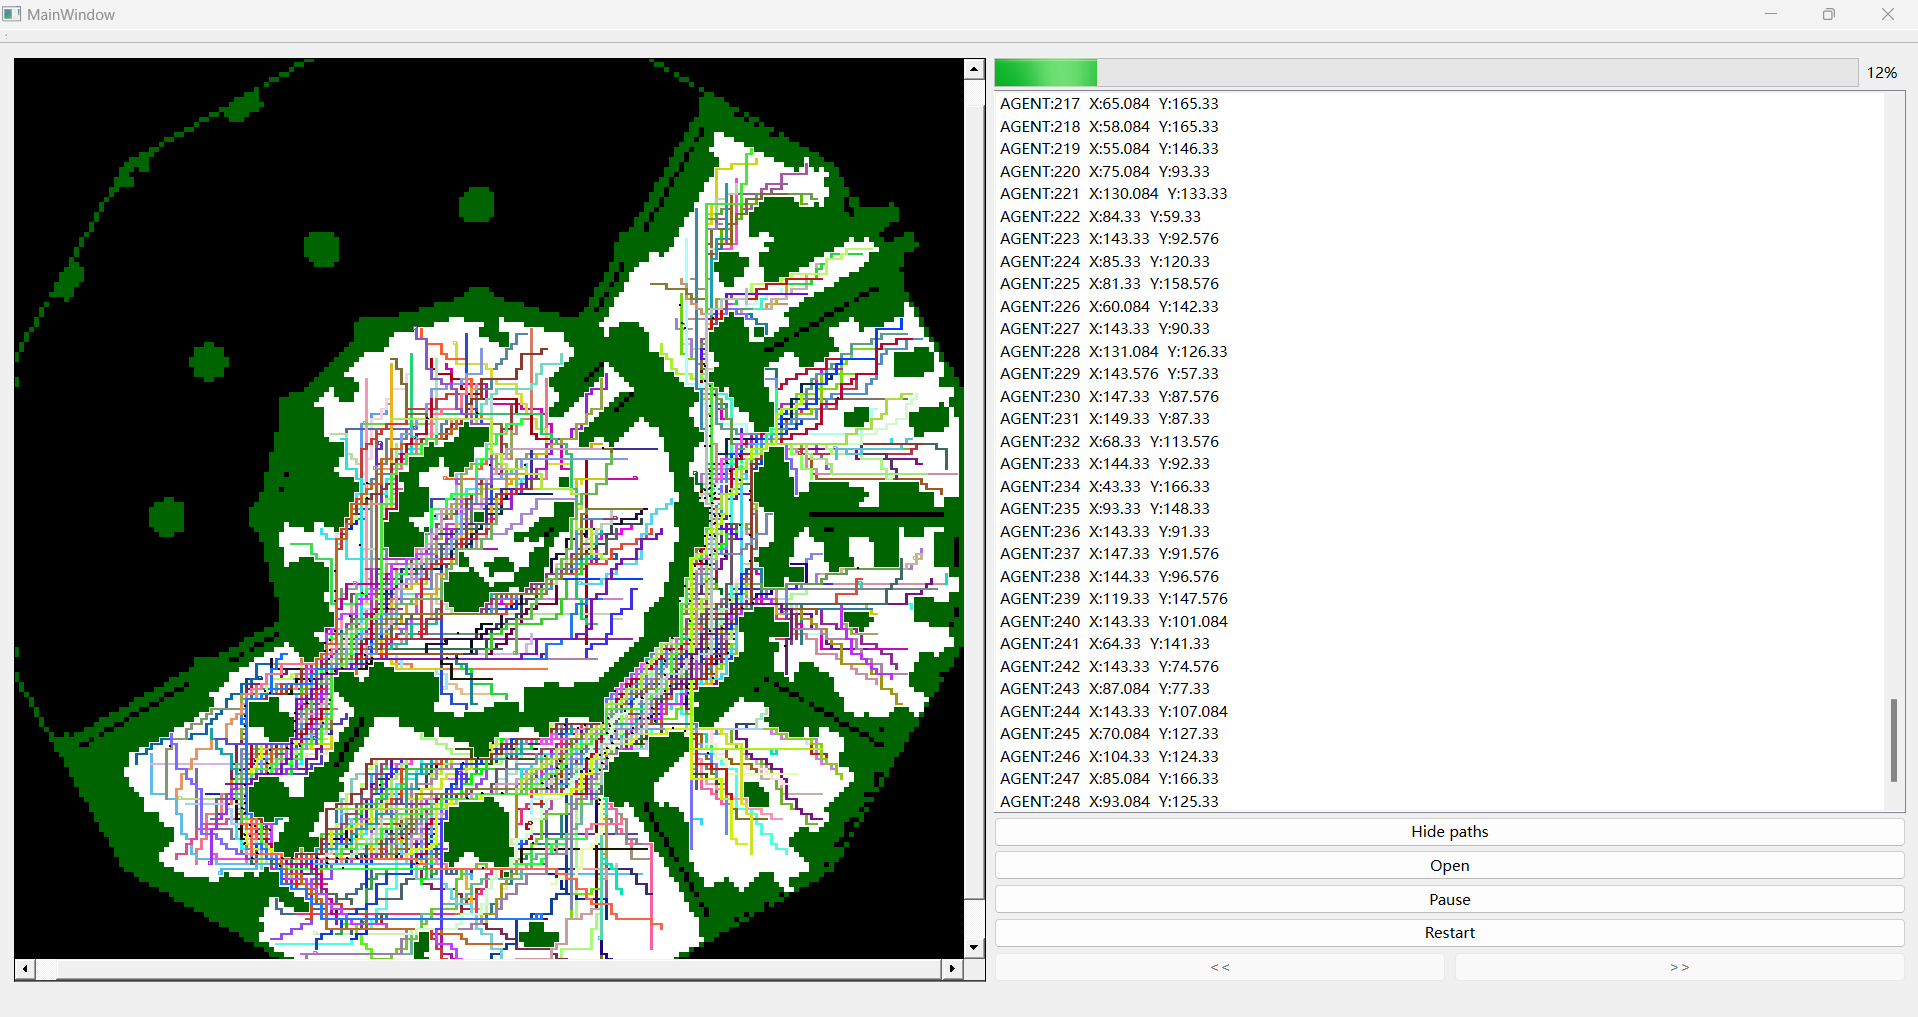
Task: Click the map's vertical scrollbar handle
Action: point(974,503)
